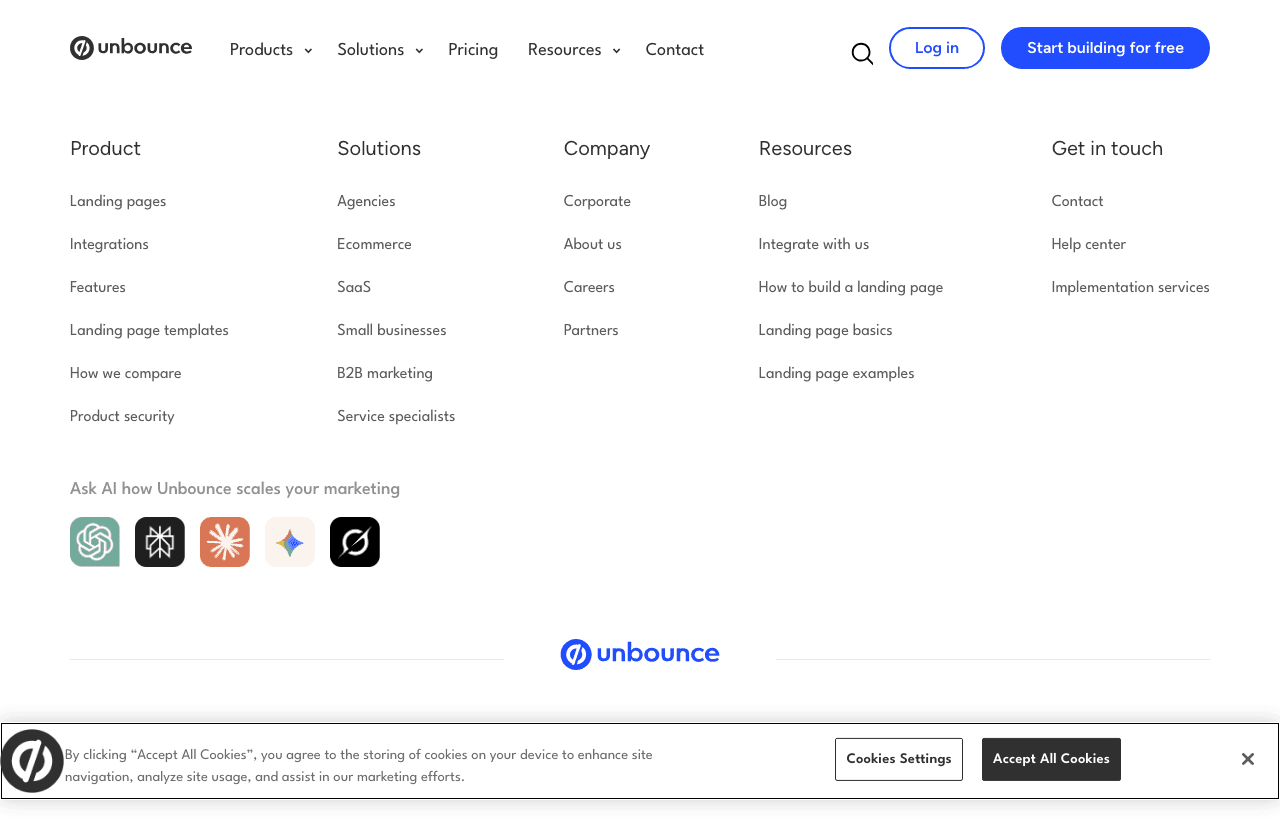This screenshot has width=1280, height=822.
Task: Click the centered Unbounce footer logo
Action: click(639, 653)
